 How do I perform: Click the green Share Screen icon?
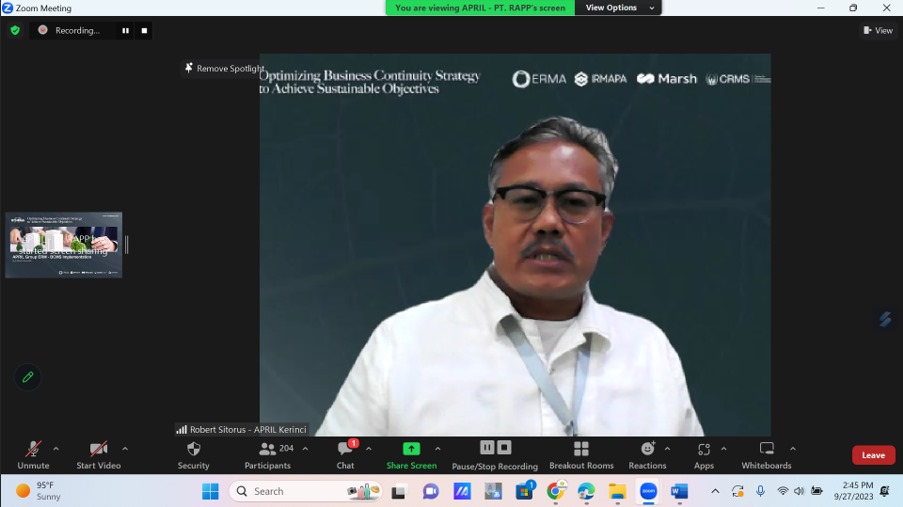coord(411,449)
